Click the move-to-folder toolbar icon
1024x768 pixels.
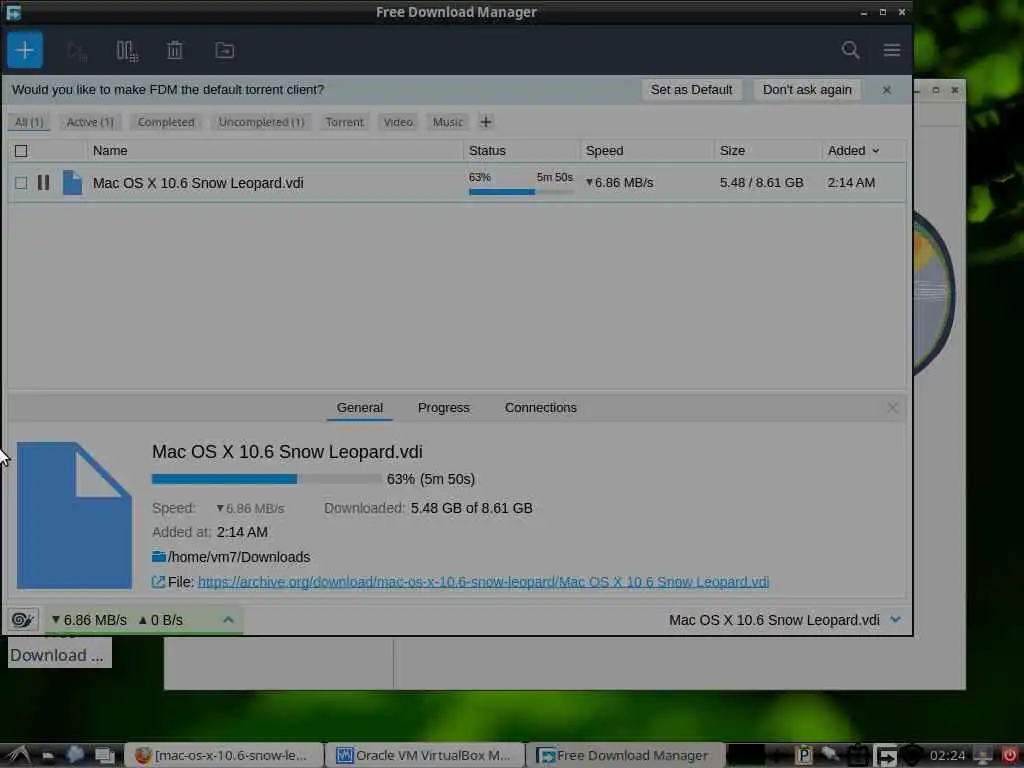(225, 50)
